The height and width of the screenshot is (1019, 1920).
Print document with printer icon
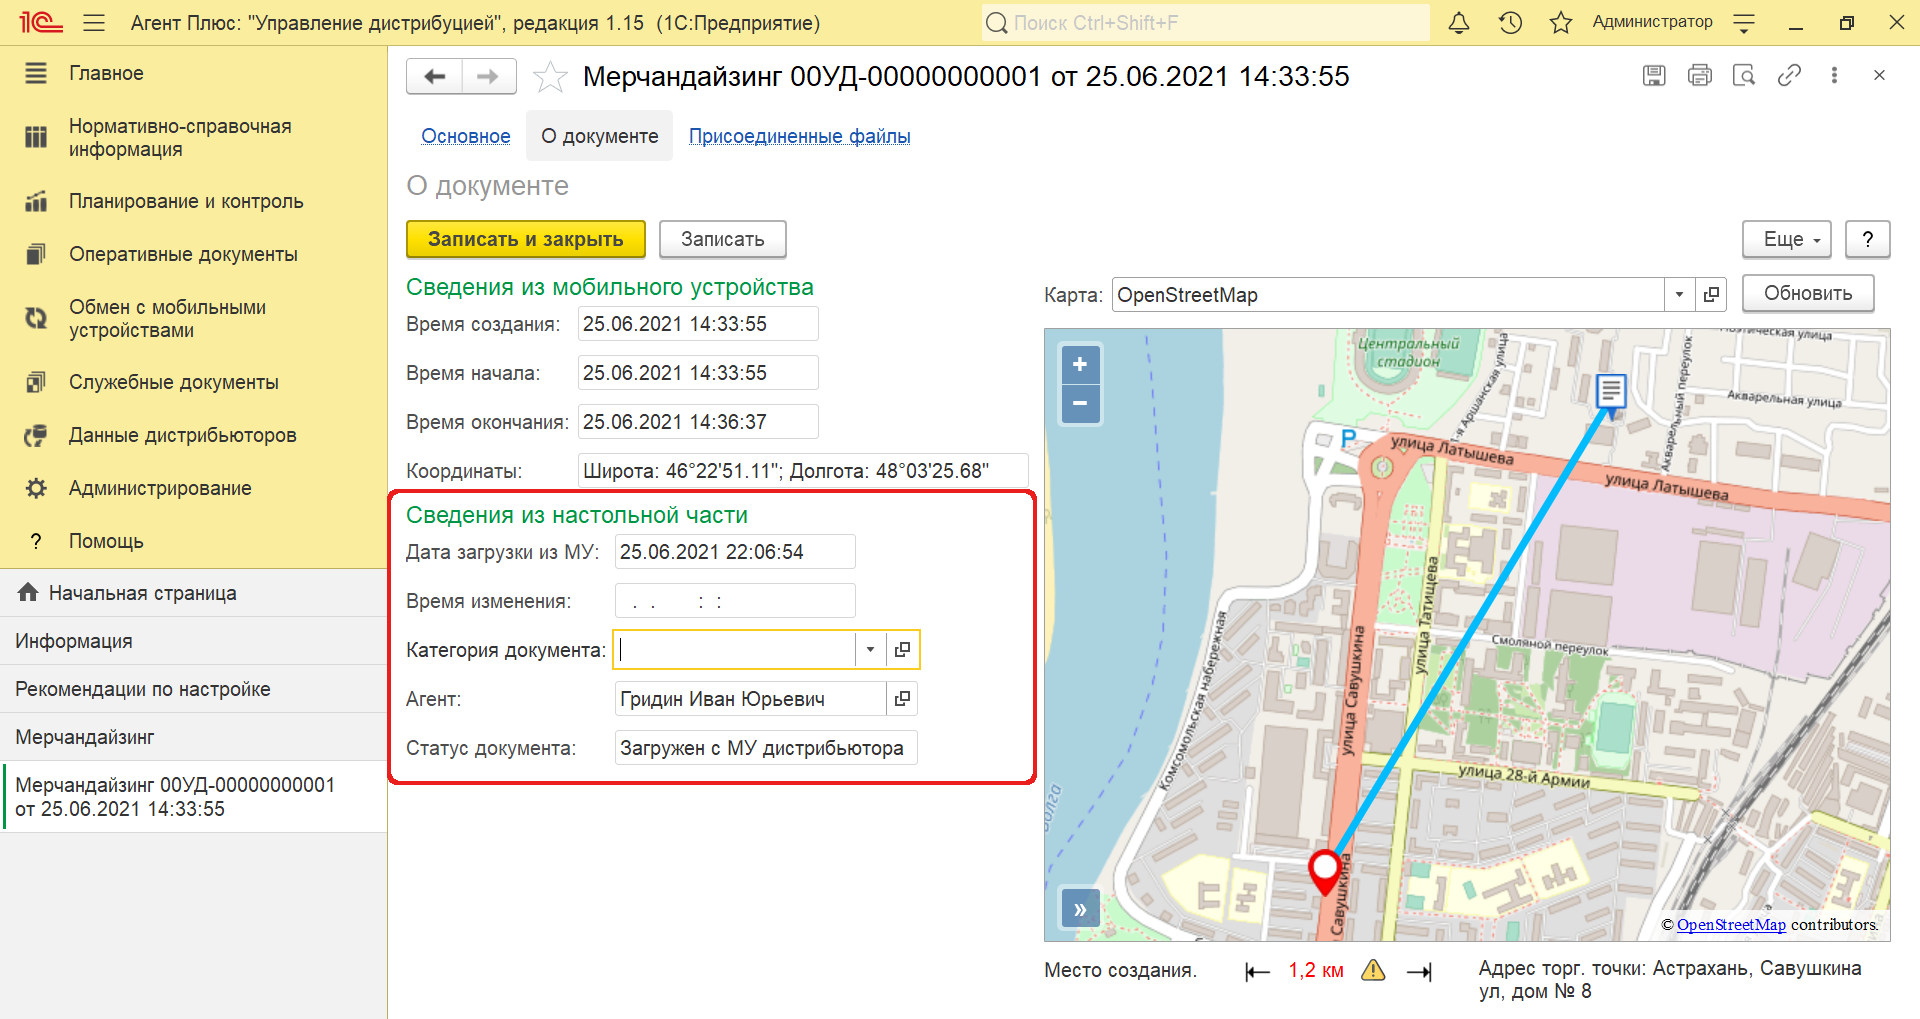(1699, 75)
